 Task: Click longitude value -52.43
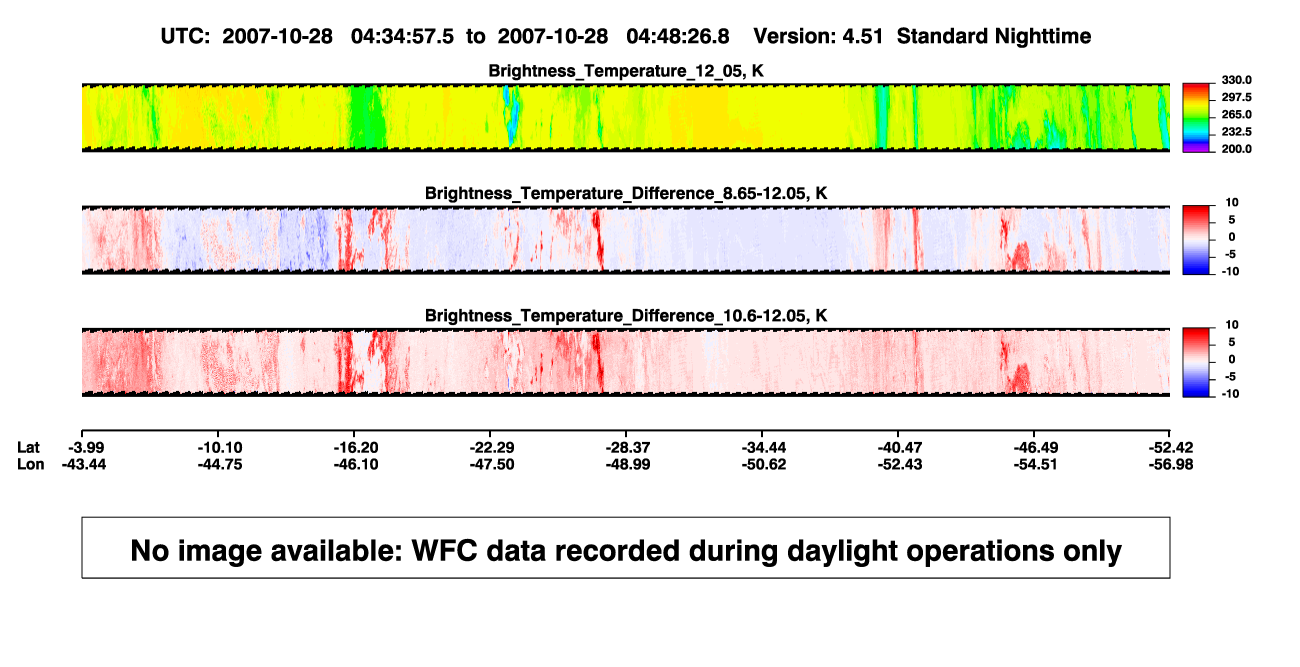[899, 464]
